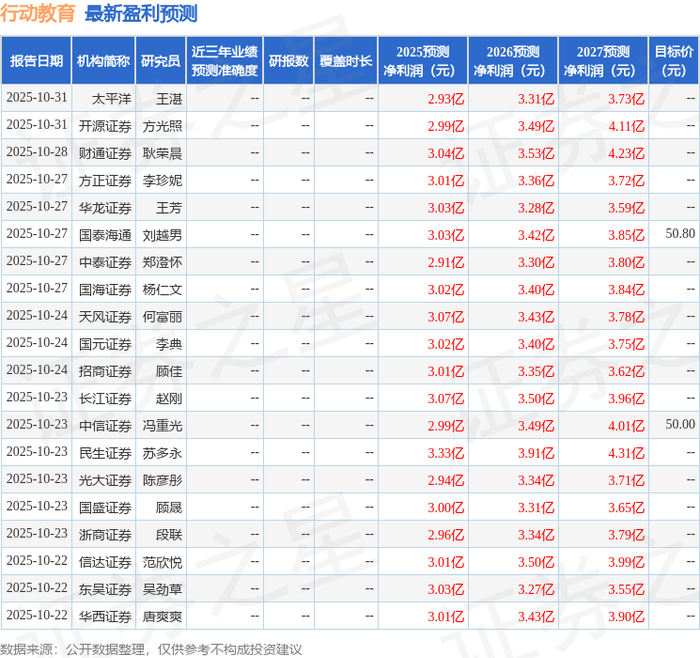This screenshot has width=700, height=658.
Task: Select the 华龙证券 institution cell
Action: (x=105, y=208)
